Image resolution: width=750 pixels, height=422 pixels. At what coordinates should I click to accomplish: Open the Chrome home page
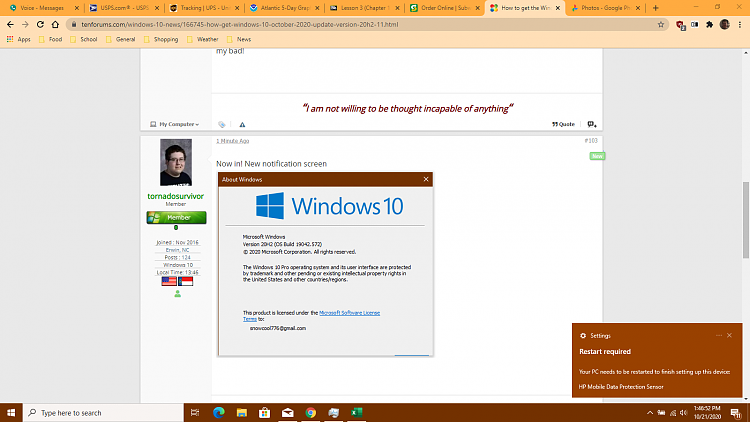55,24
